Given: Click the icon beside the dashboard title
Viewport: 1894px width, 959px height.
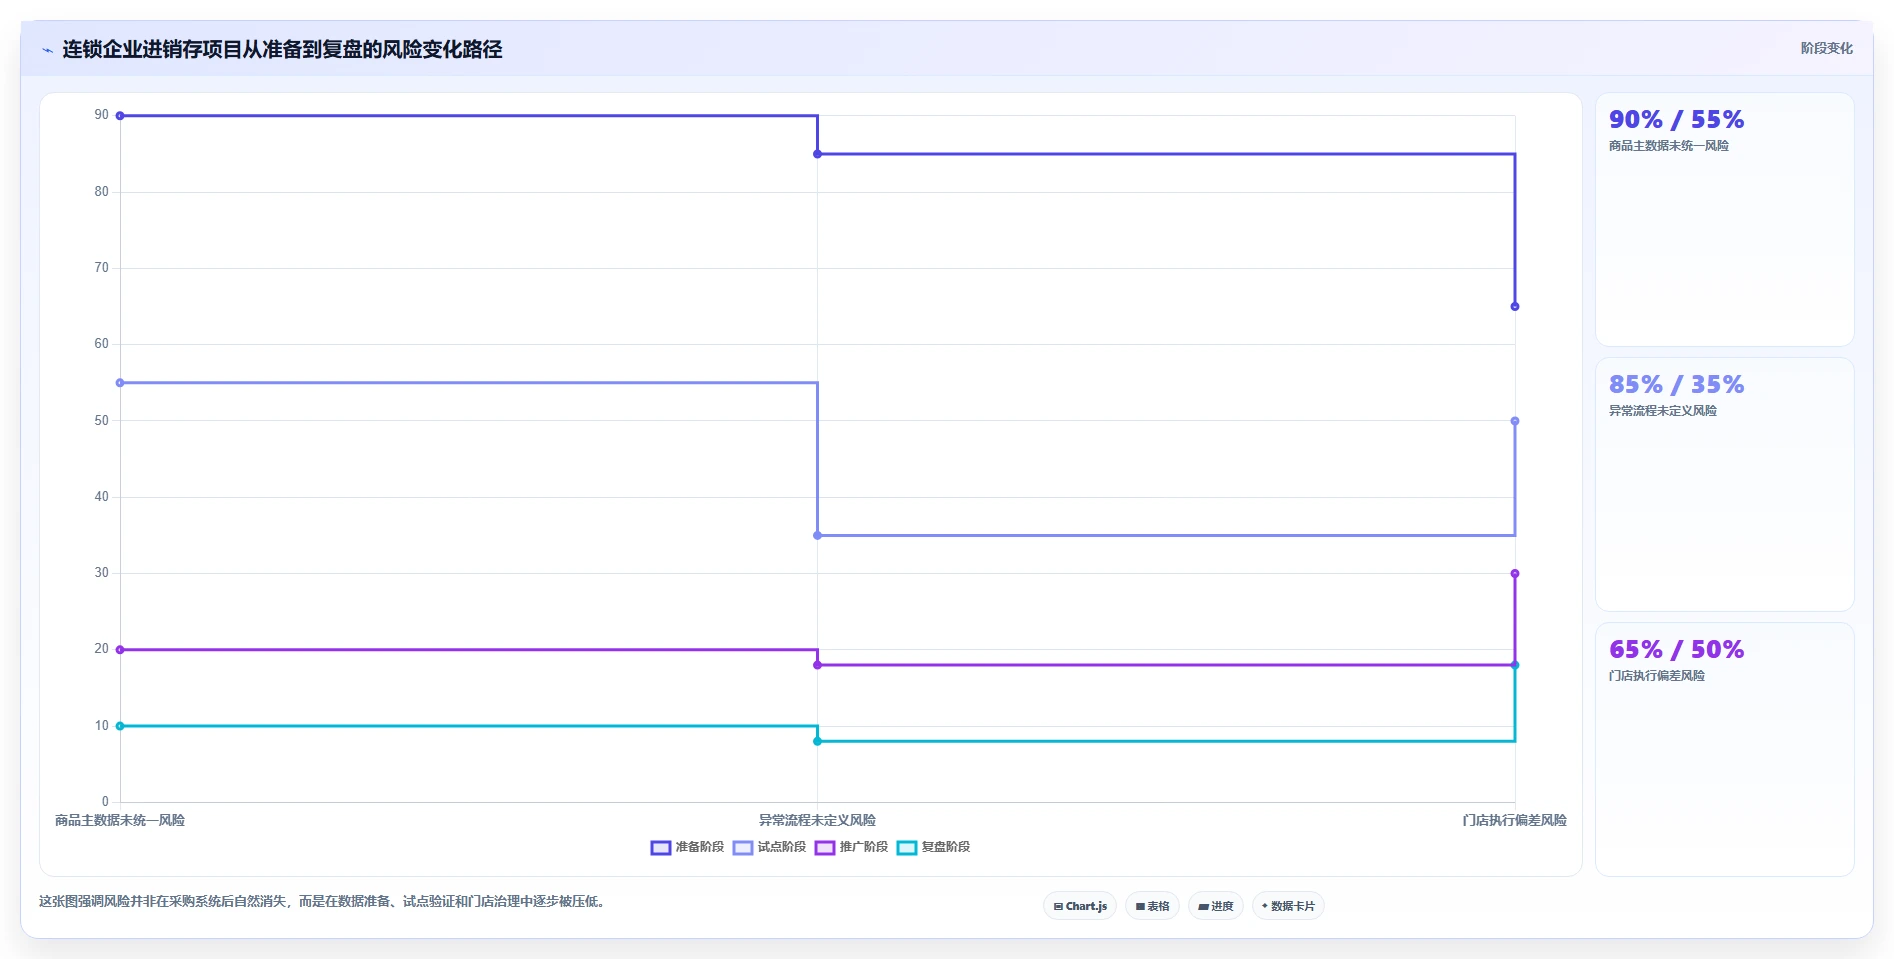Looking at the screenshot, I should (x=47, y=50).
